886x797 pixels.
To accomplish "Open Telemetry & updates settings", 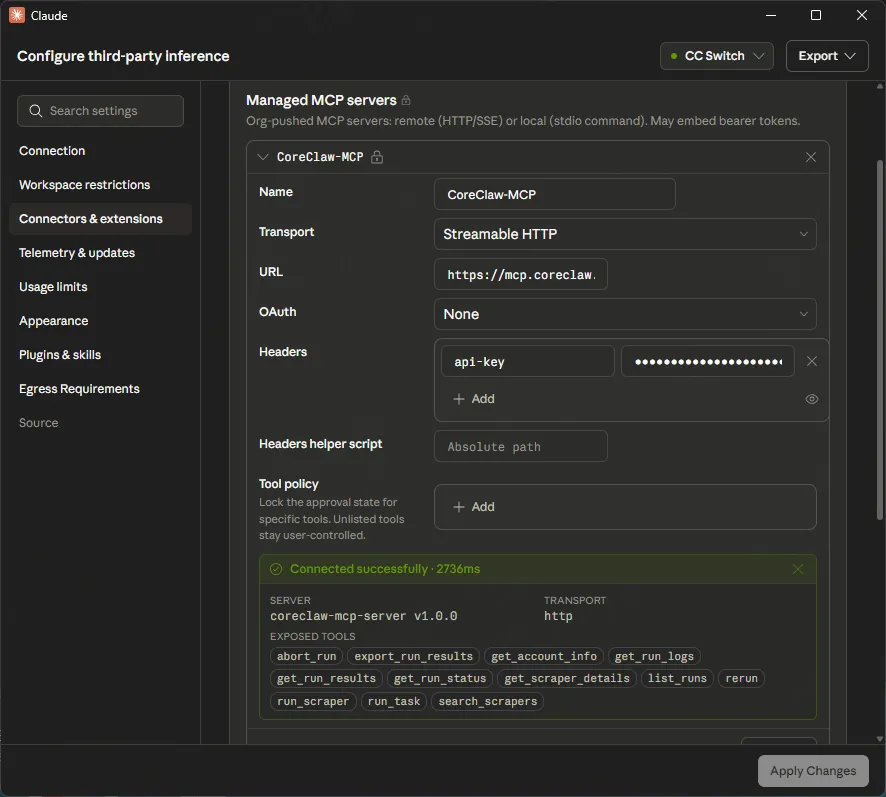I will coord(77,253).
